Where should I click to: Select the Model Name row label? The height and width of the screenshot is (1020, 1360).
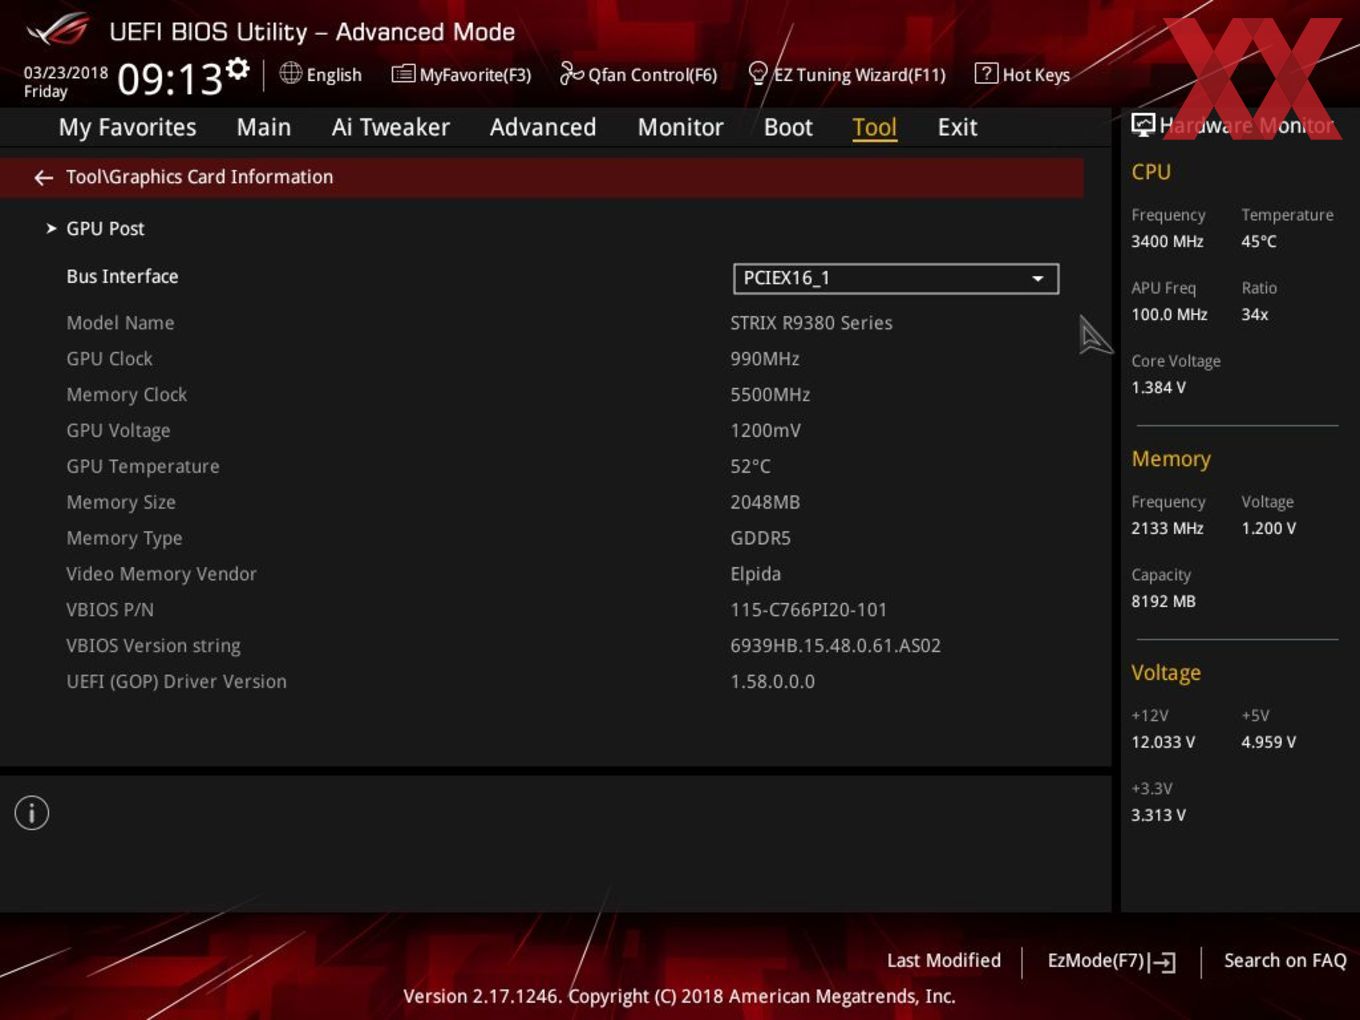point(120,323)
